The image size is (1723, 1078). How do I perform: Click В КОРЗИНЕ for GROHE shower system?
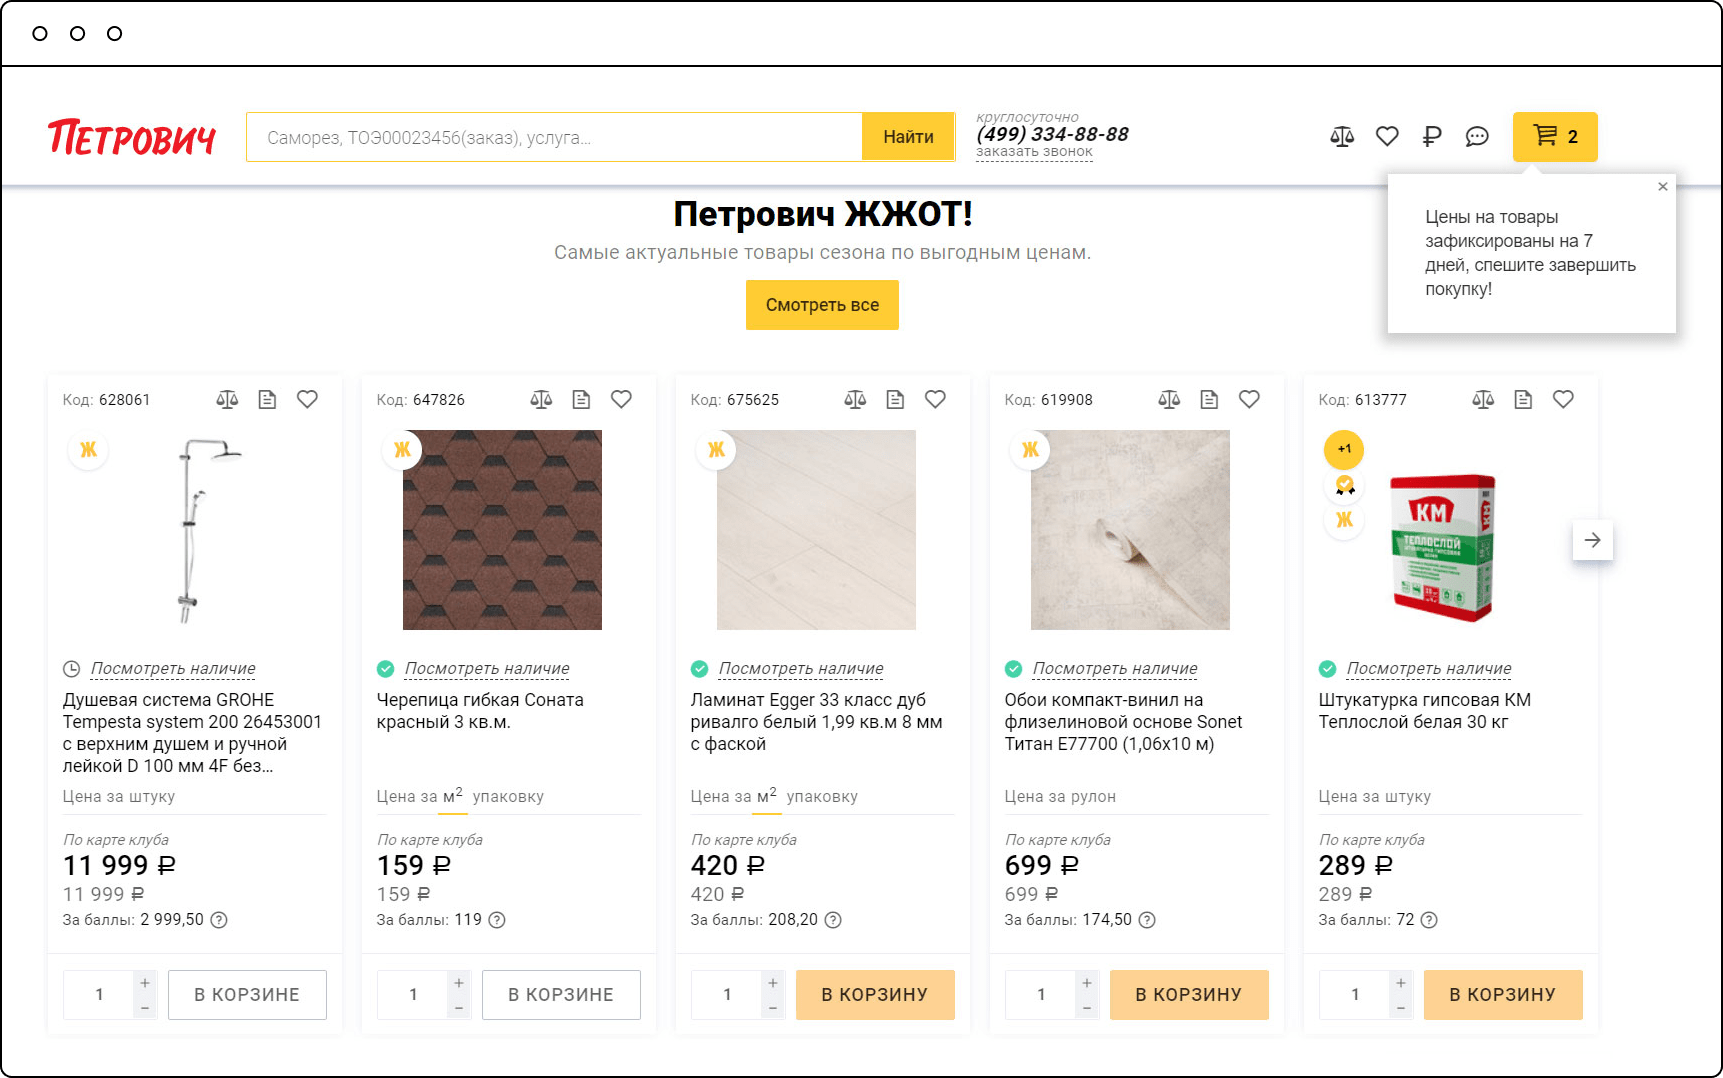(x=247, y=995)
